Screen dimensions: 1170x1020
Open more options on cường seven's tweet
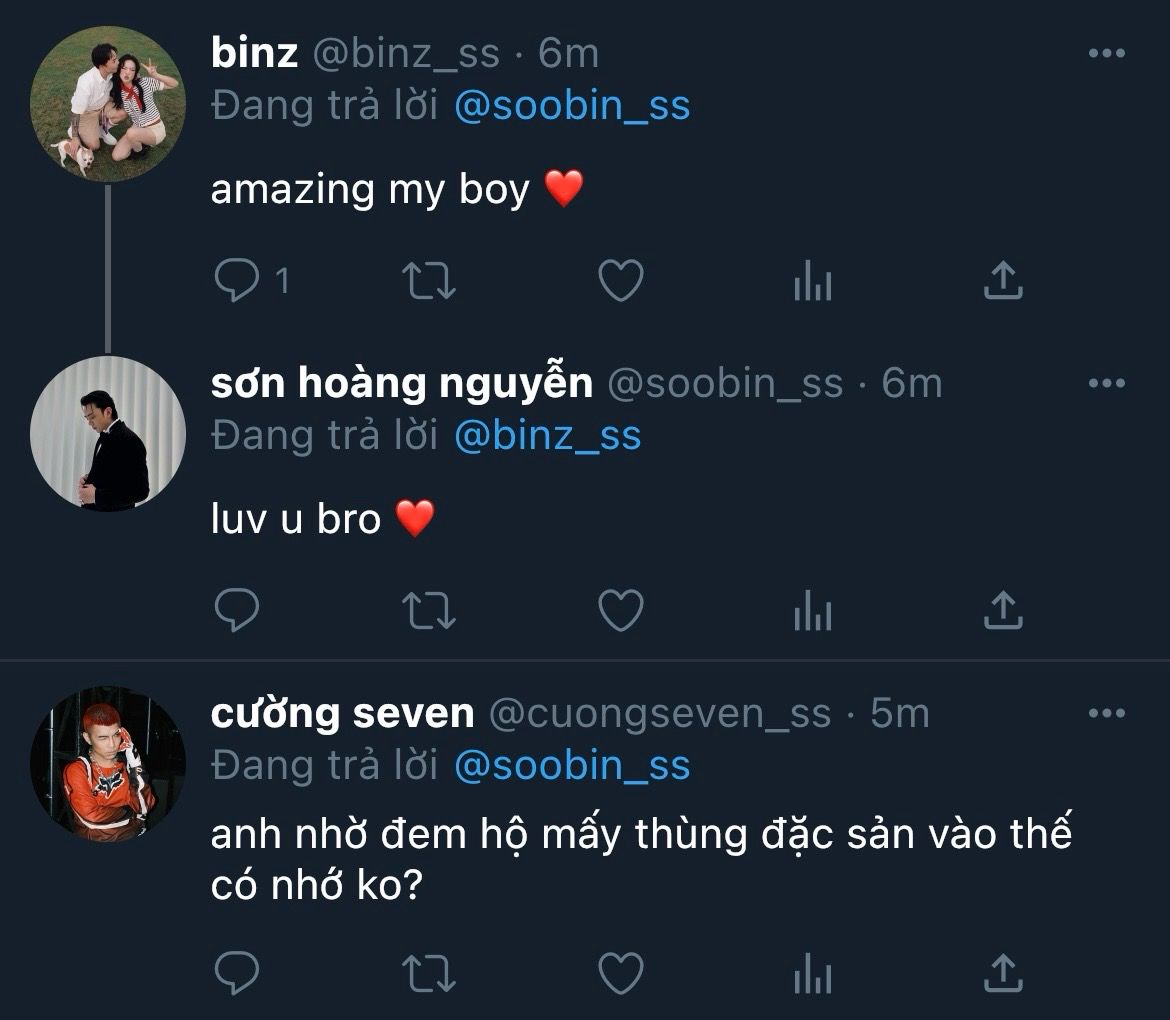pos(1106,713)
